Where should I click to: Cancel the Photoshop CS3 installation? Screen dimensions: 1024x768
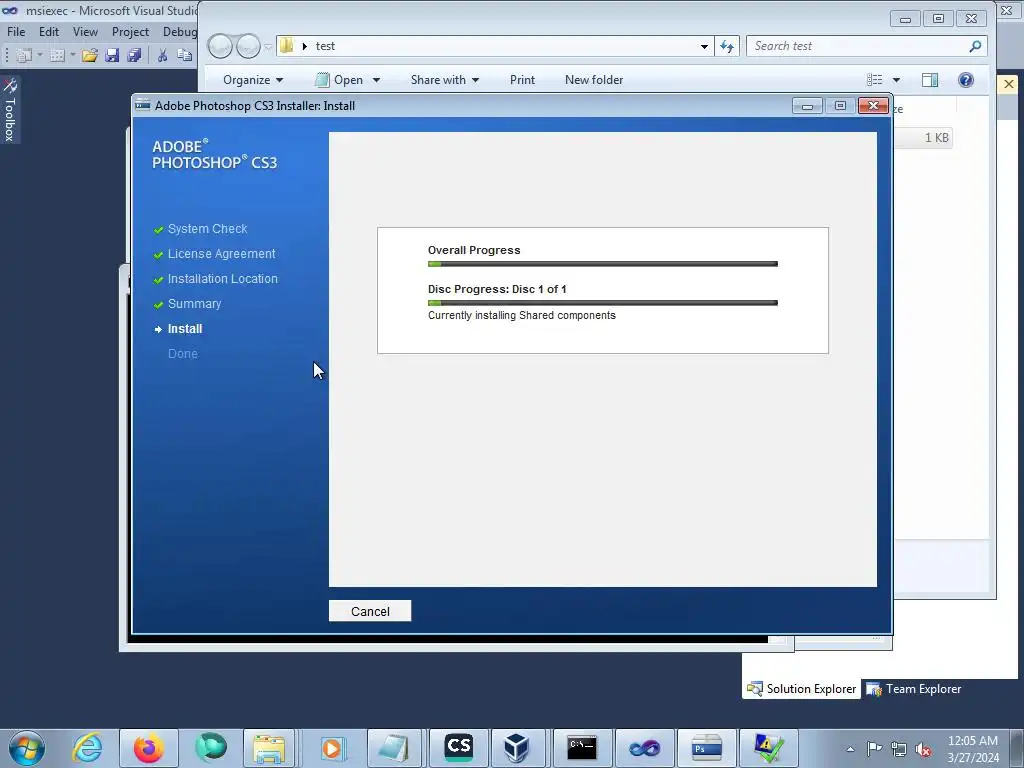tap(370, 611)
